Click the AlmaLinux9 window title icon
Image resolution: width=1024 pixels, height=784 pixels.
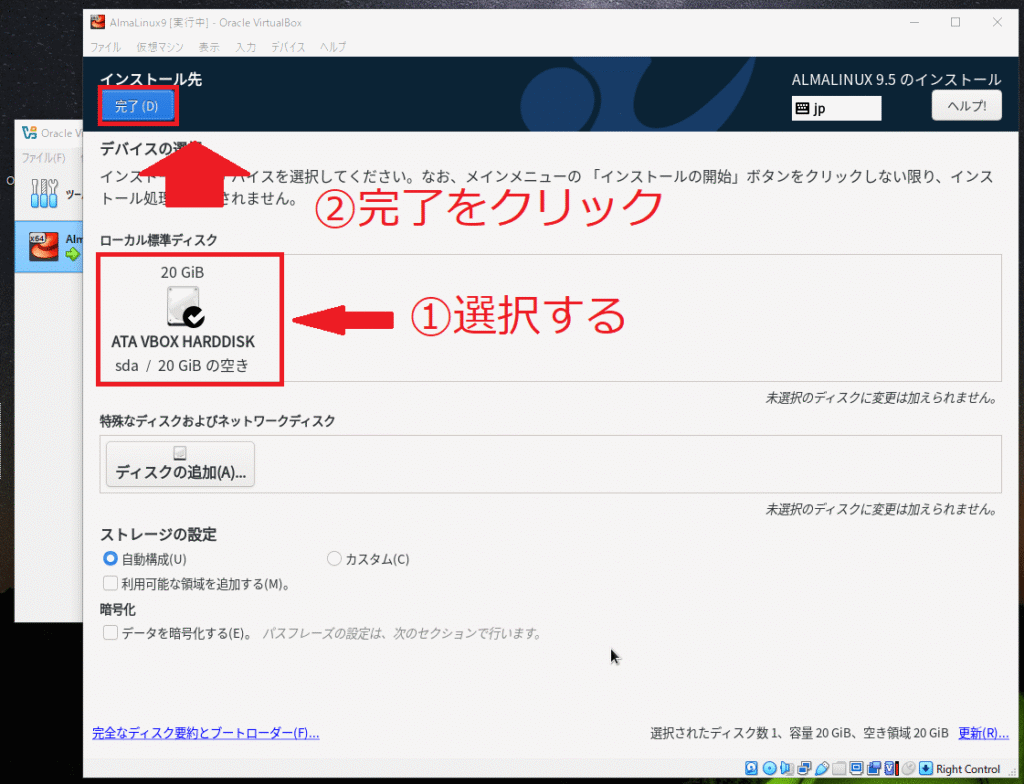coord(98,22)
